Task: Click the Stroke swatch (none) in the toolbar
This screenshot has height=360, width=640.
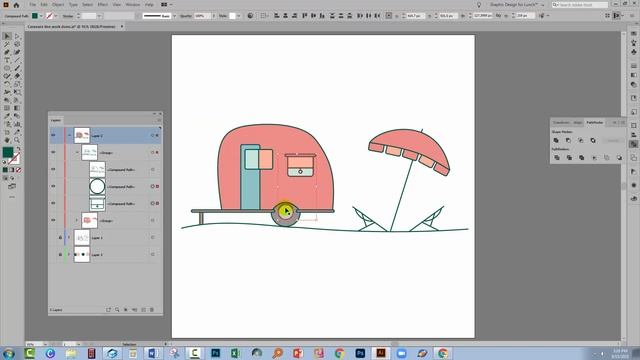Action: 14,158
